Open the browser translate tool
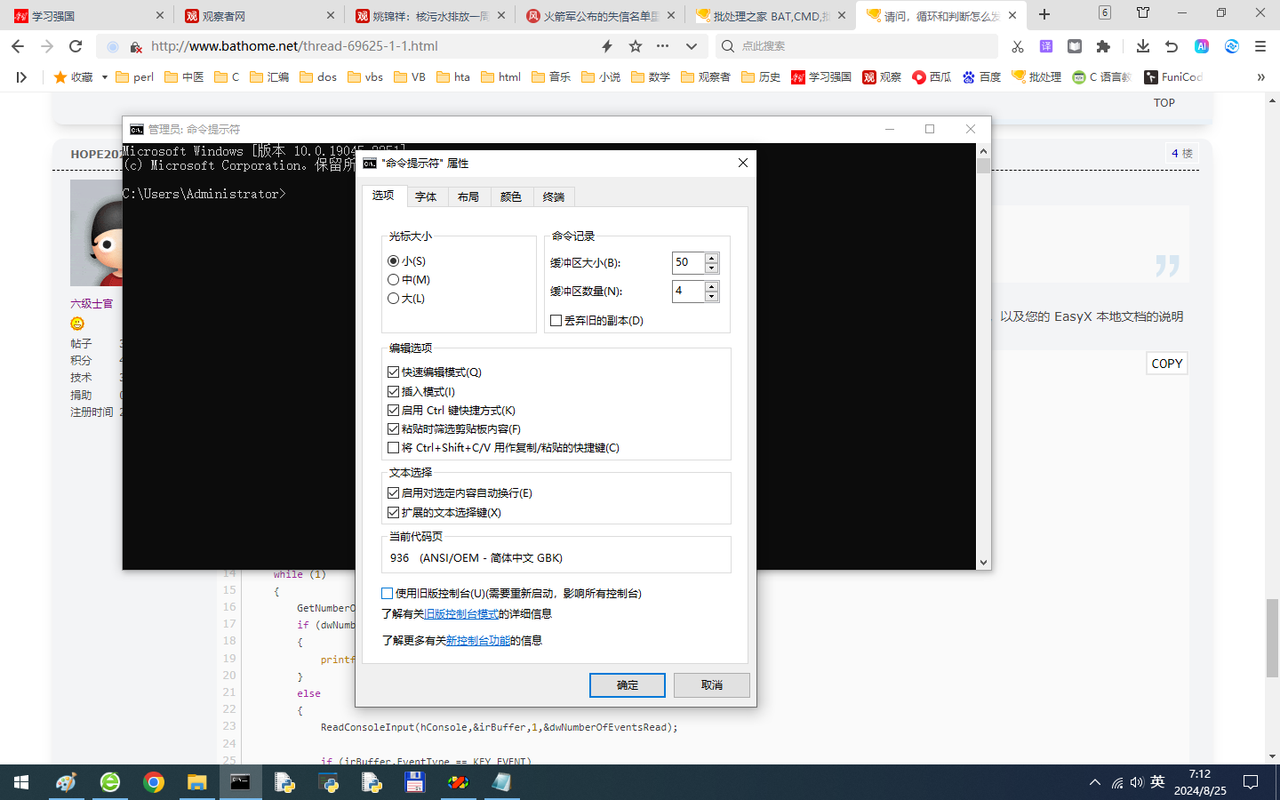Screen dimensions: 1280x800 1045,47
